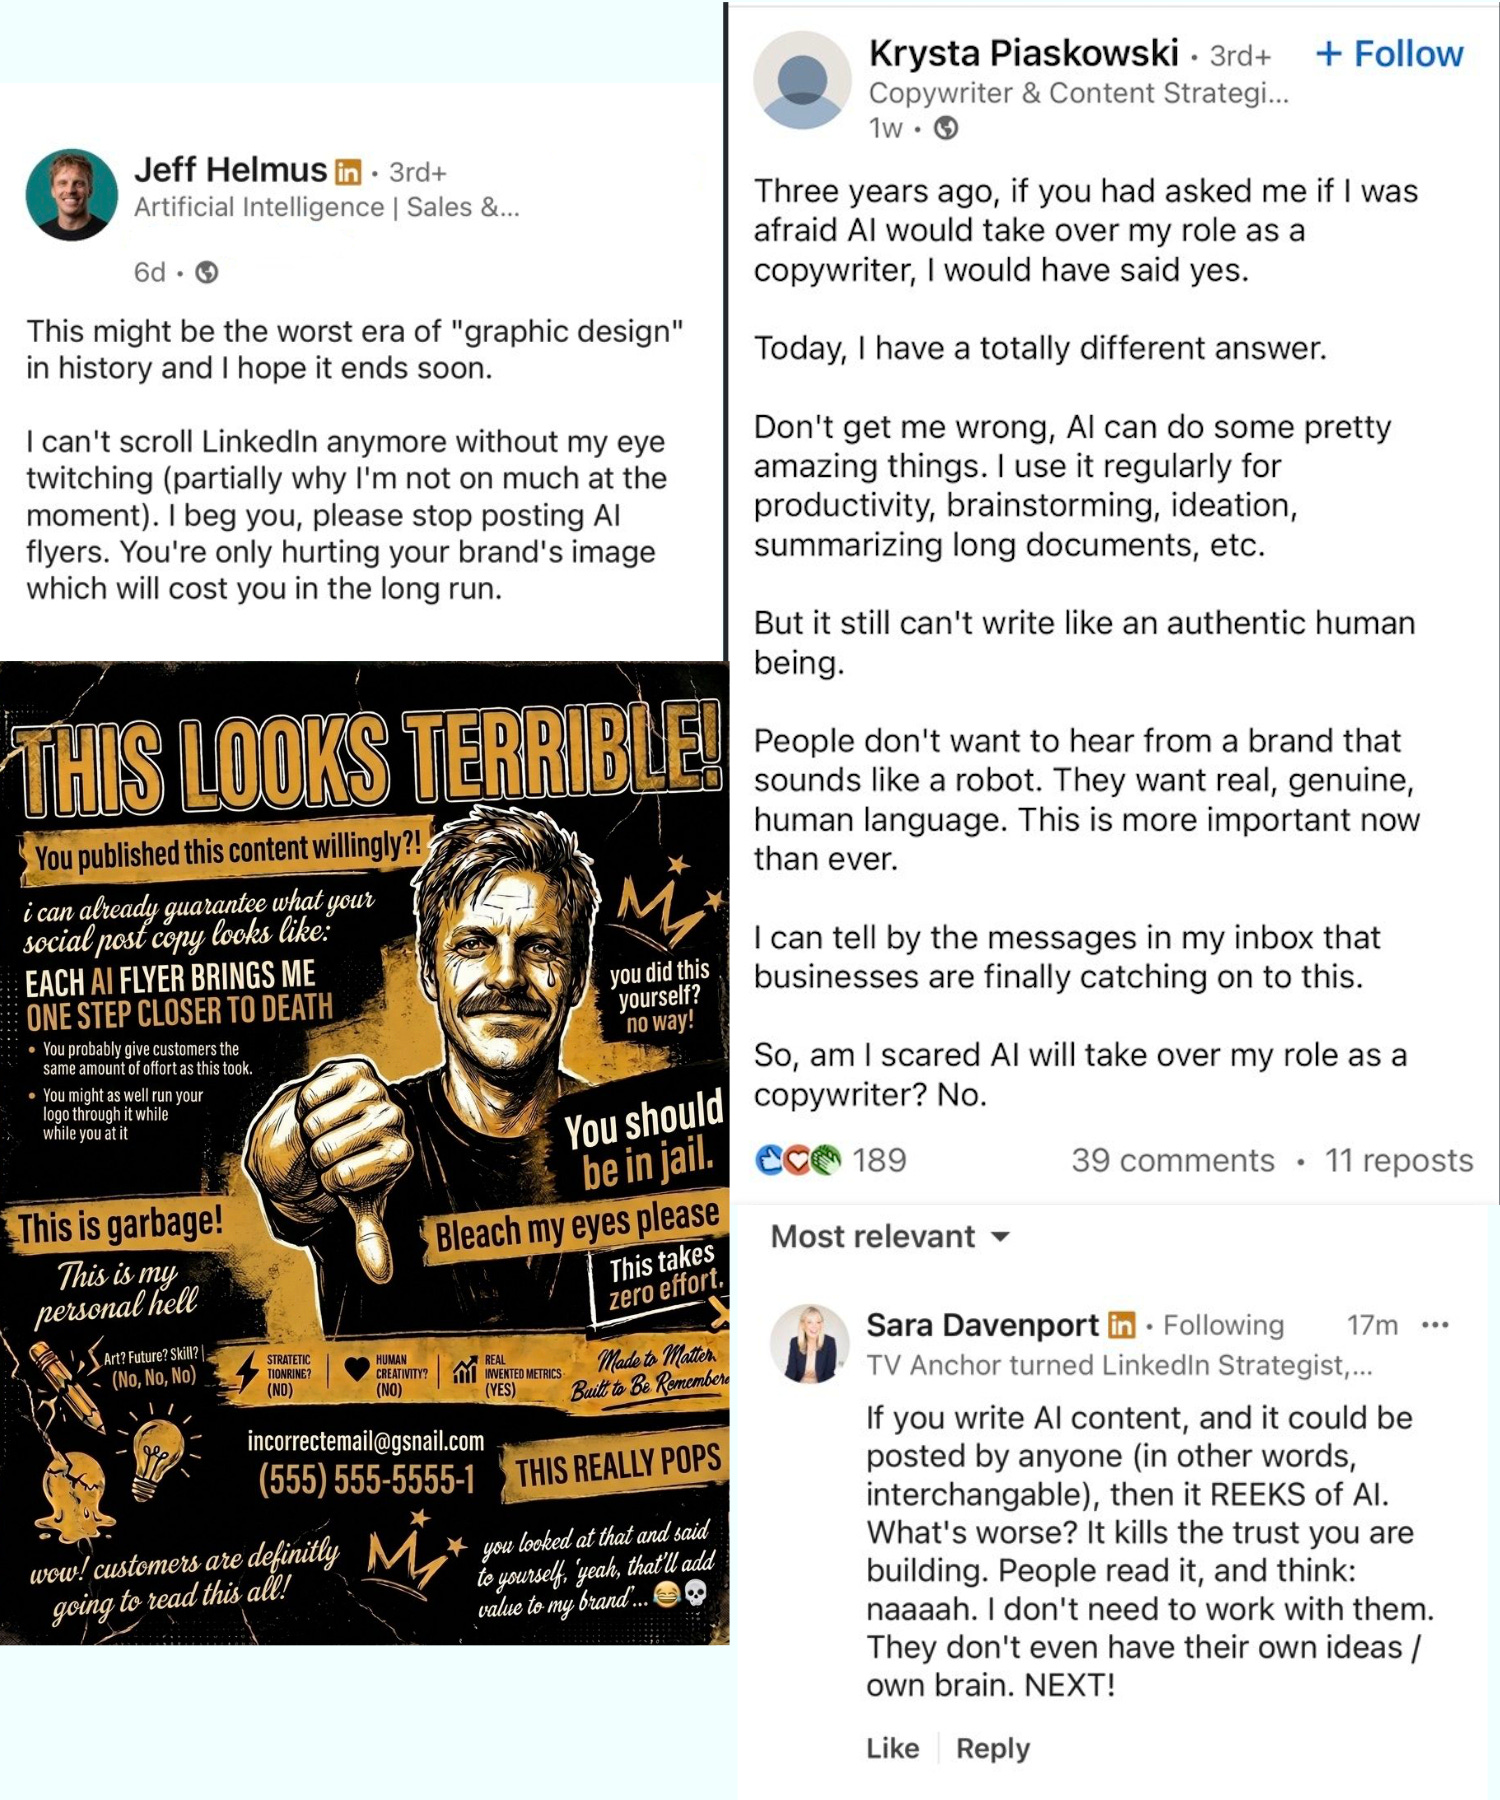
Task: Like Sara Davenport's comment
Action: (x=892, y=1748)
